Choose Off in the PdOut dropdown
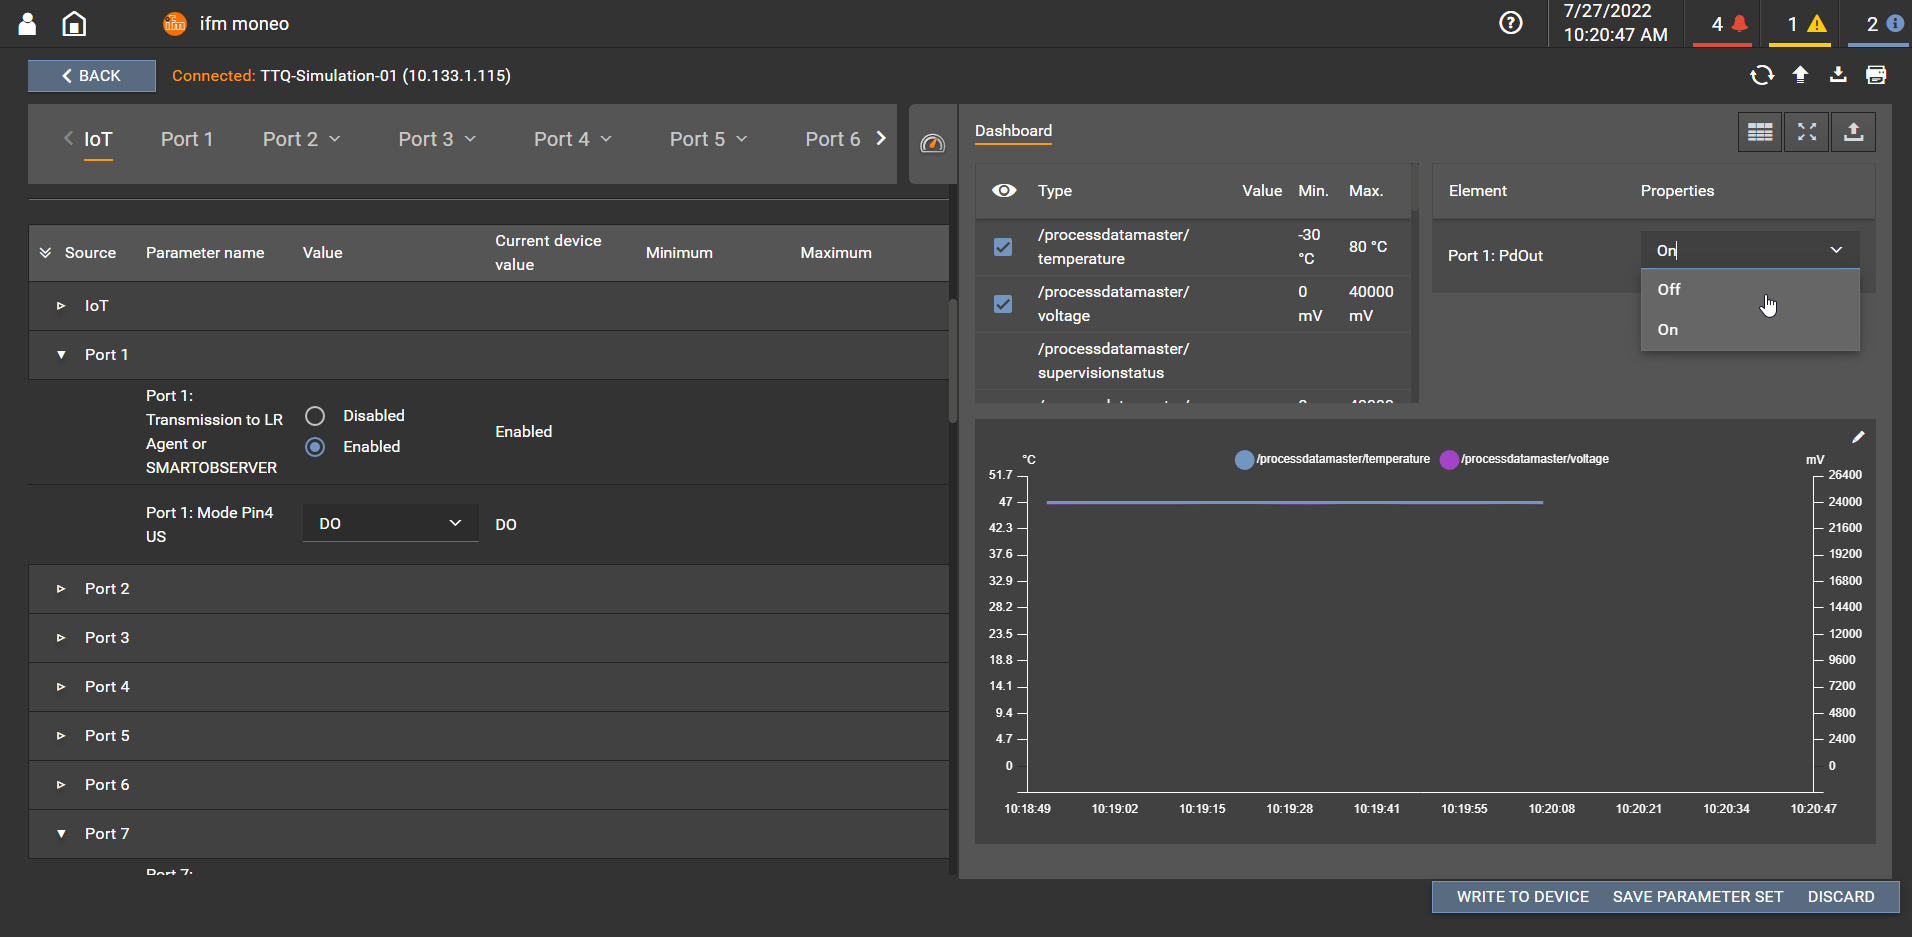The height and width of the screenshot is (937, 1912). click(x=1669, y=290)
